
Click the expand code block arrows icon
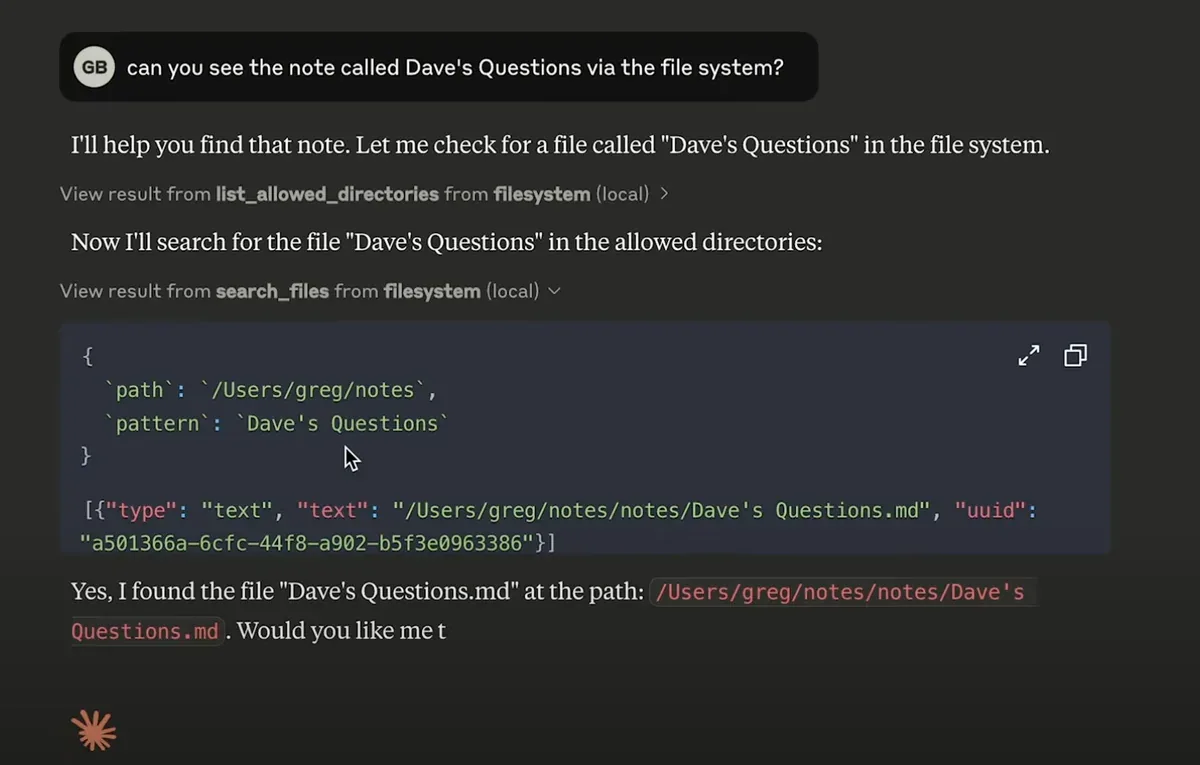[1029, 355]
